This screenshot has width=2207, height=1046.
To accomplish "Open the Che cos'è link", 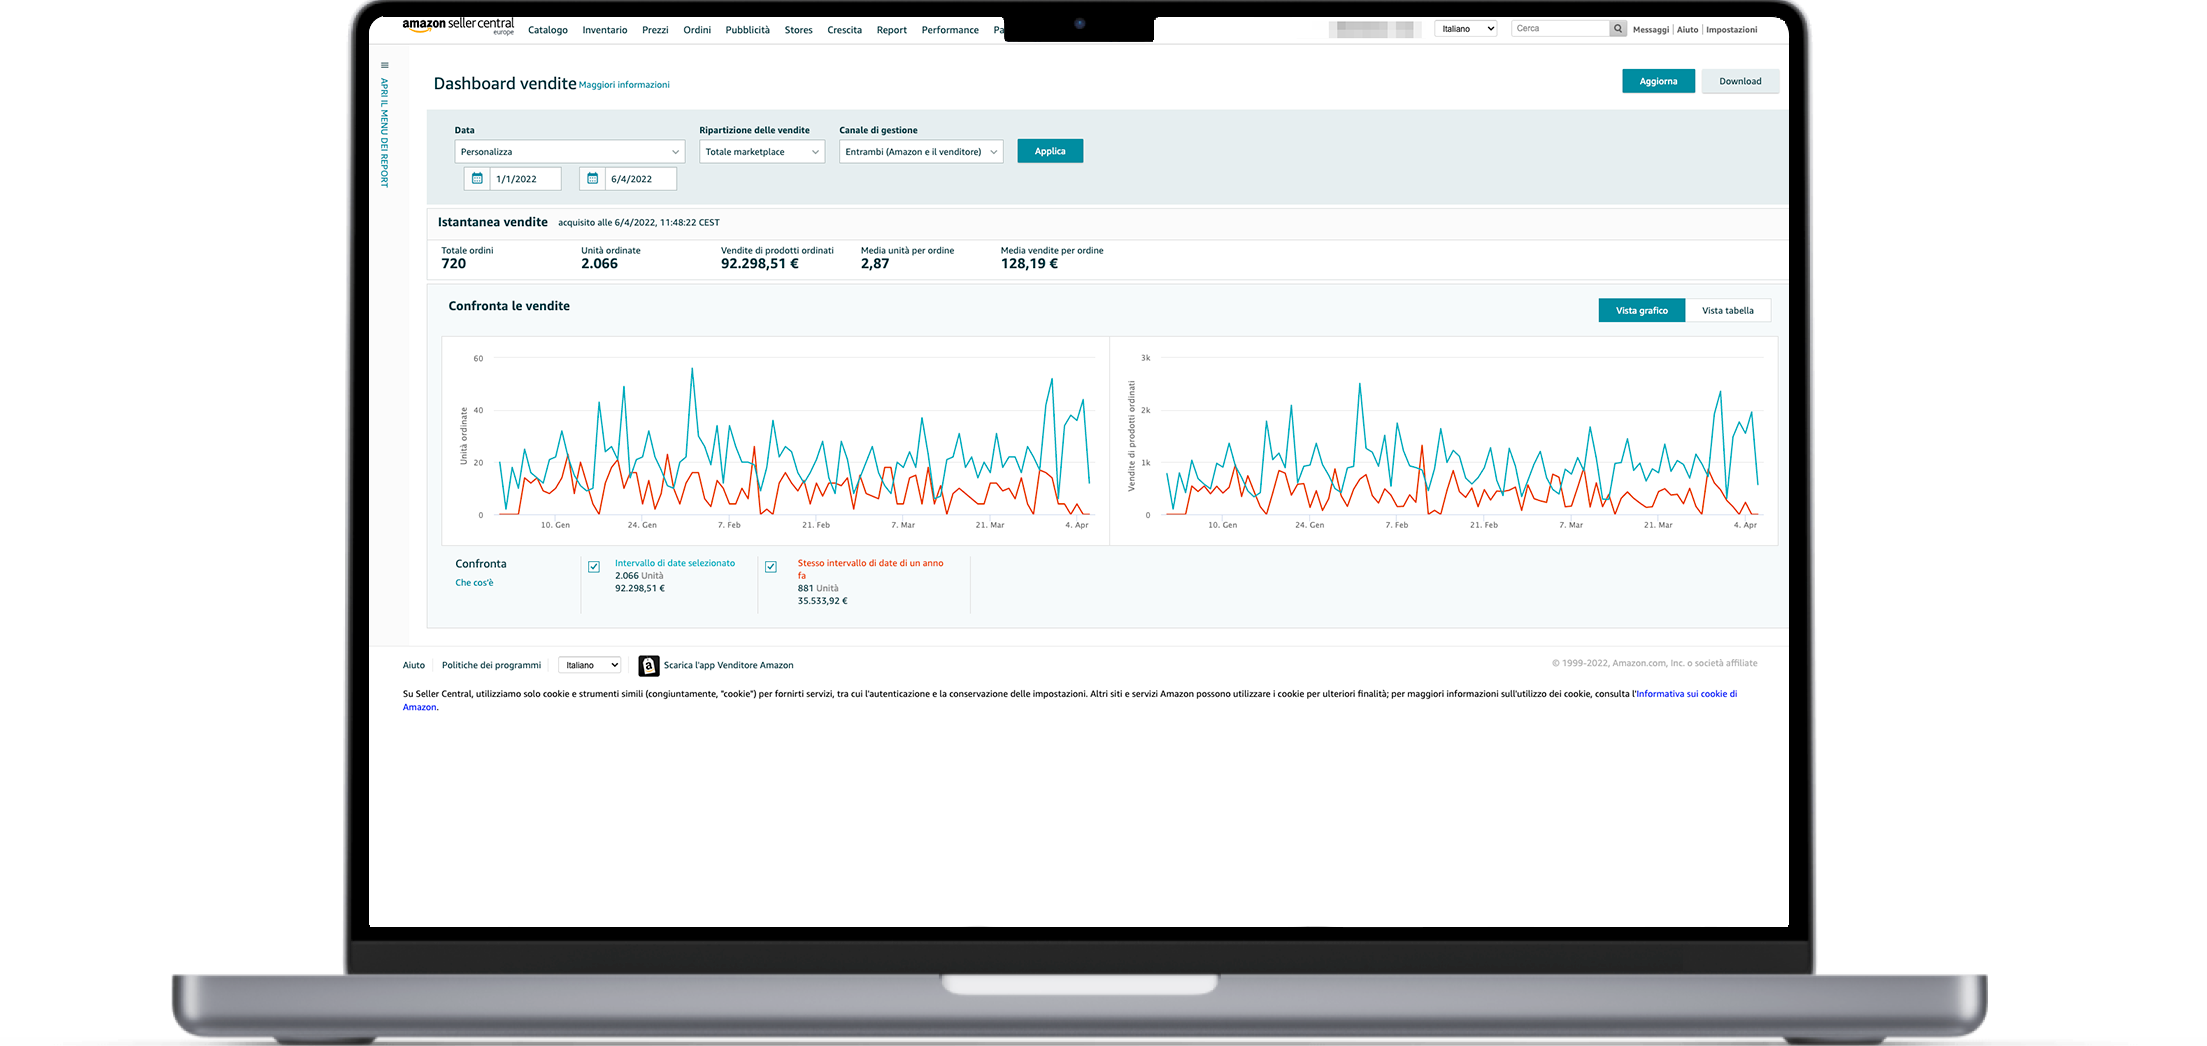I will [474, 583].
